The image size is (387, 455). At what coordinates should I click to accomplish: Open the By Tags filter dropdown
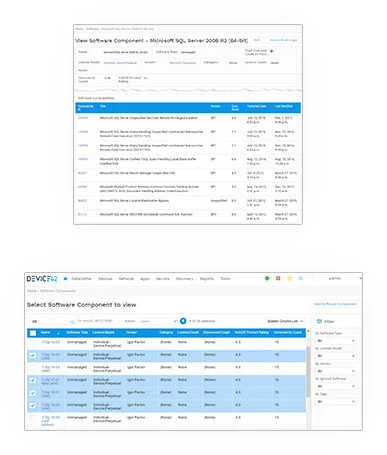tap(336, 401)
